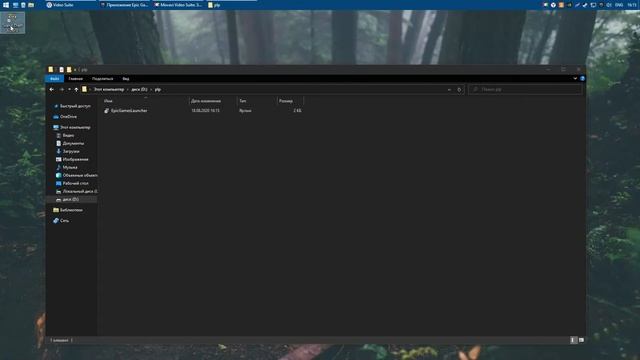Click the Recycle Bin icon in the taskbar

coord(23,5)
